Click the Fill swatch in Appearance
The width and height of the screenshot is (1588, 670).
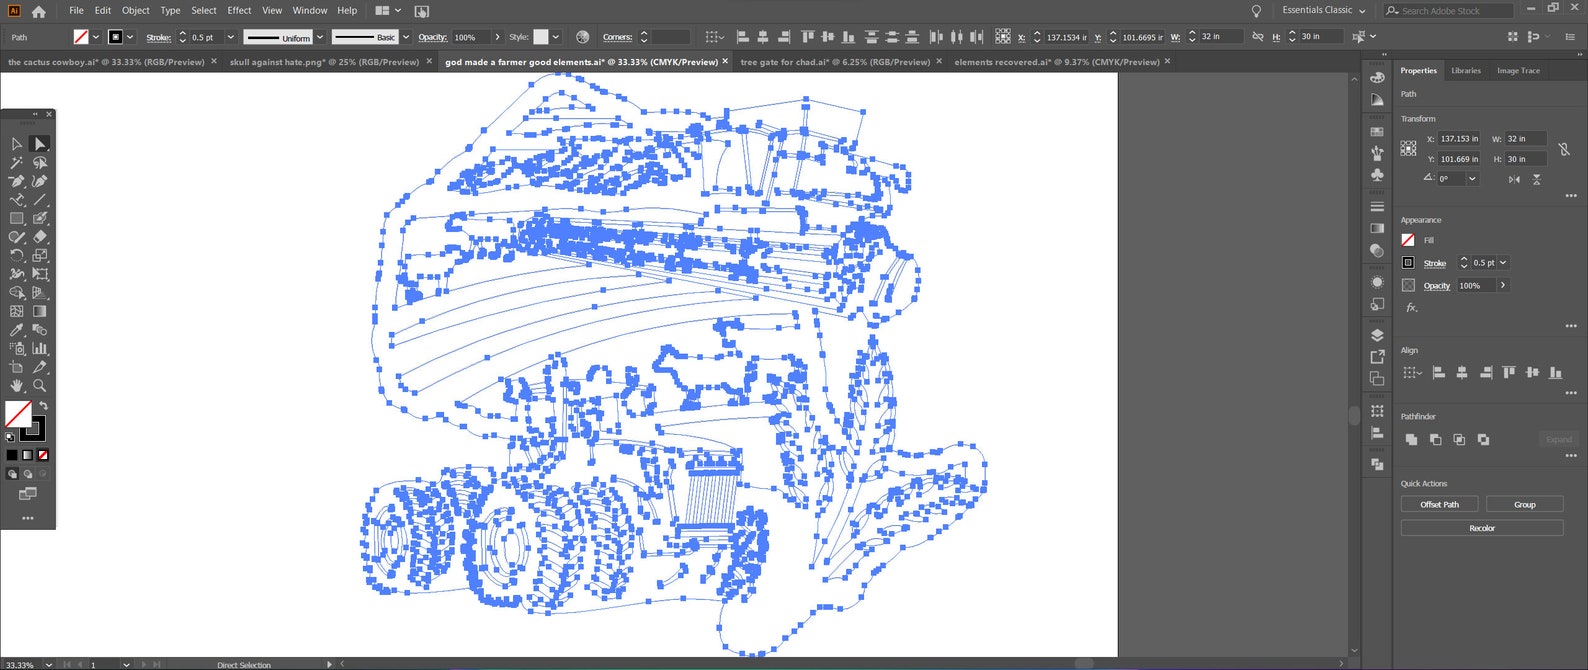1408,240
